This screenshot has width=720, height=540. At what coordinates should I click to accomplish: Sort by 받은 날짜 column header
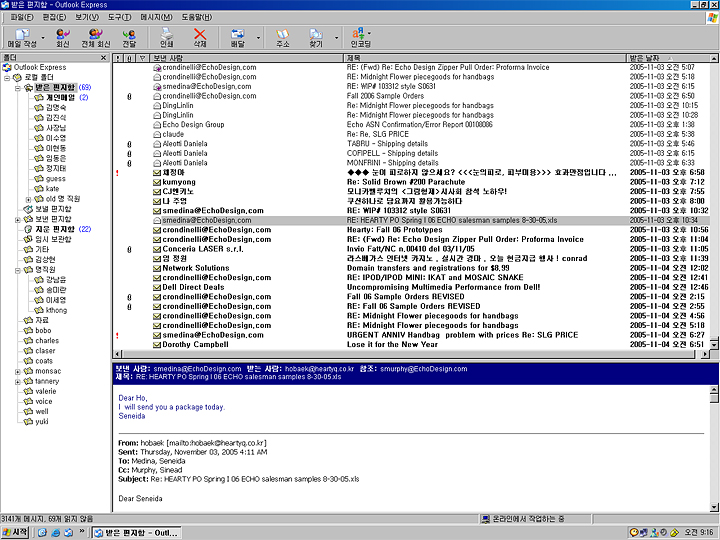coord(668,58)
